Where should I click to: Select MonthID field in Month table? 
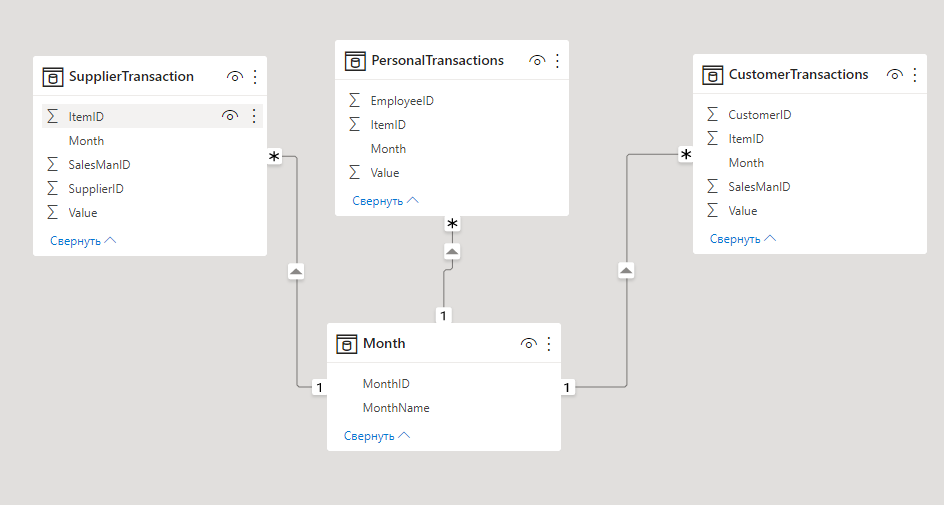[x=386, y=384]
